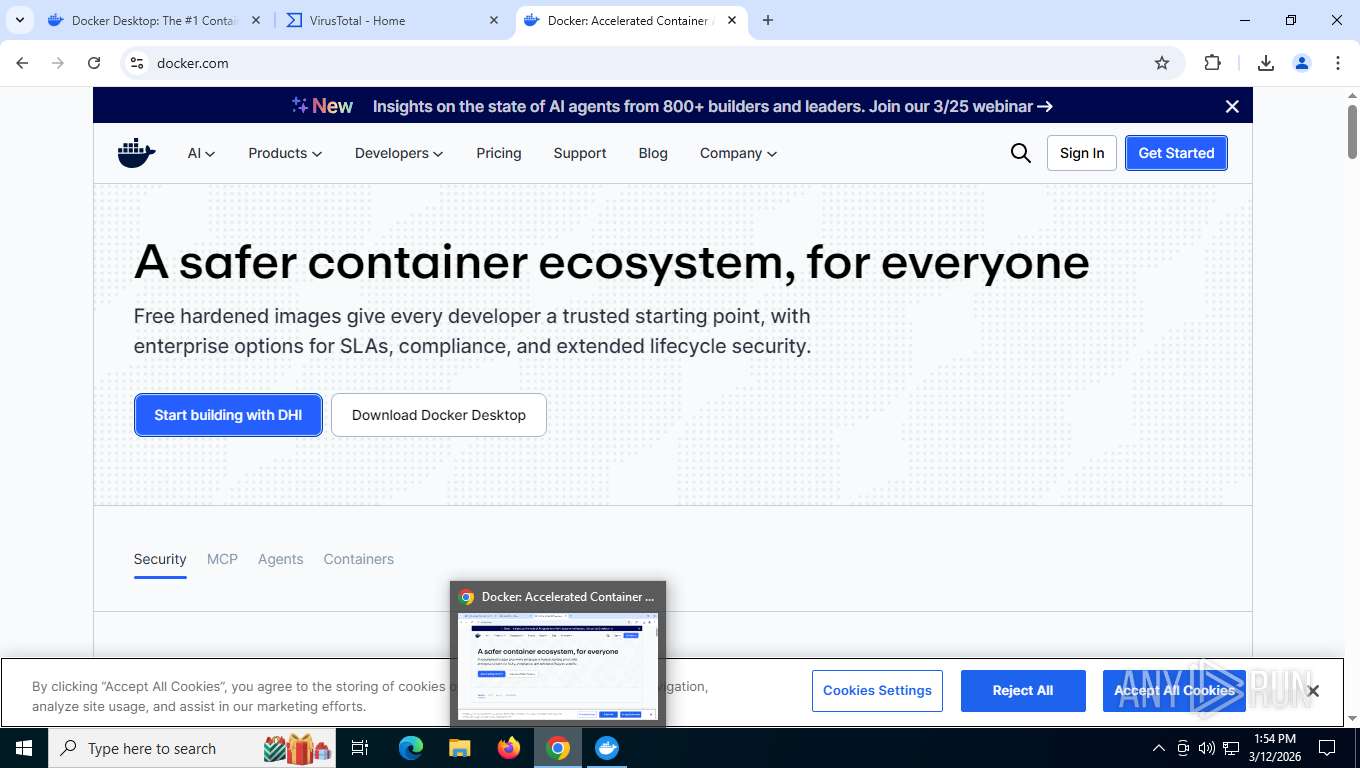Open the Chrome extensions puzzle icon
Viewport: 1360px width, 768px height.
point(1212,63)
